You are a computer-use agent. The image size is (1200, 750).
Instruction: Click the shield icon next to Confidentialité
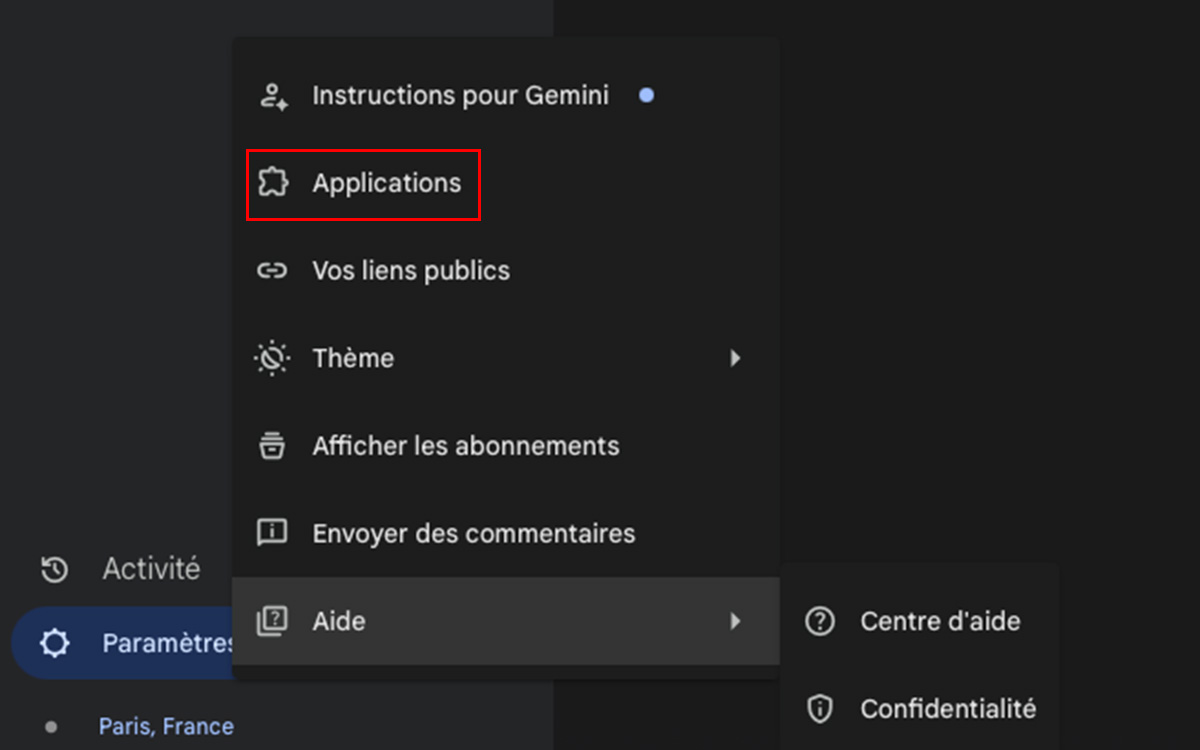tap(819, 709)
